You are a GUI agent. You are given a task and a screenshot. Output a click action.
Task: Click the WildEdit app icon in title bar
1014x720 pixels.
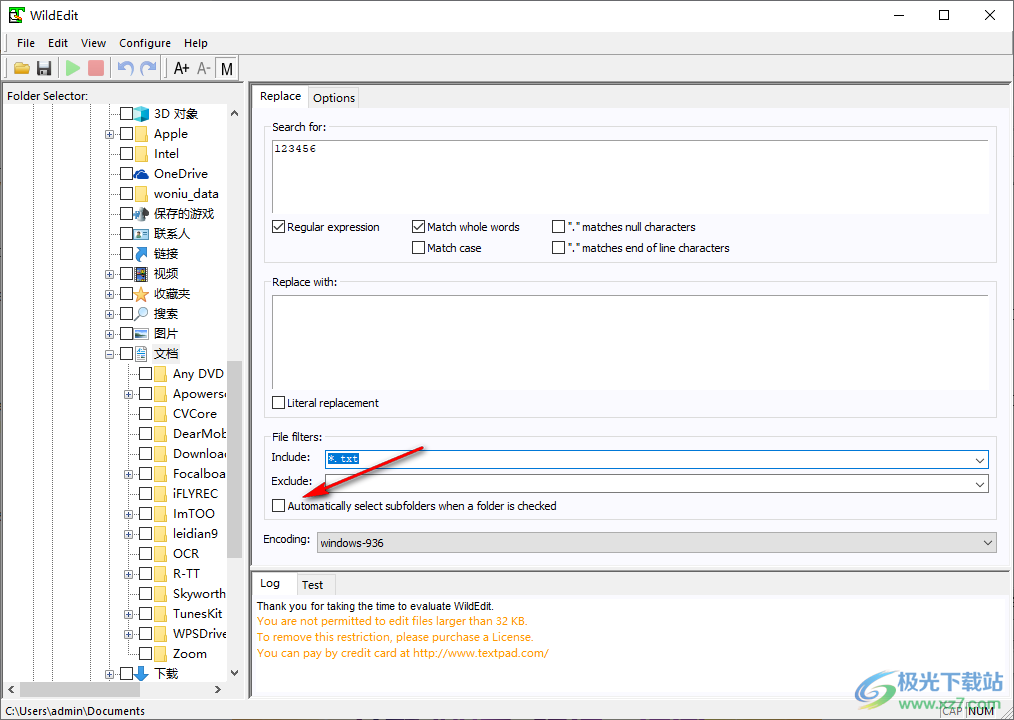tap(16, 15)
